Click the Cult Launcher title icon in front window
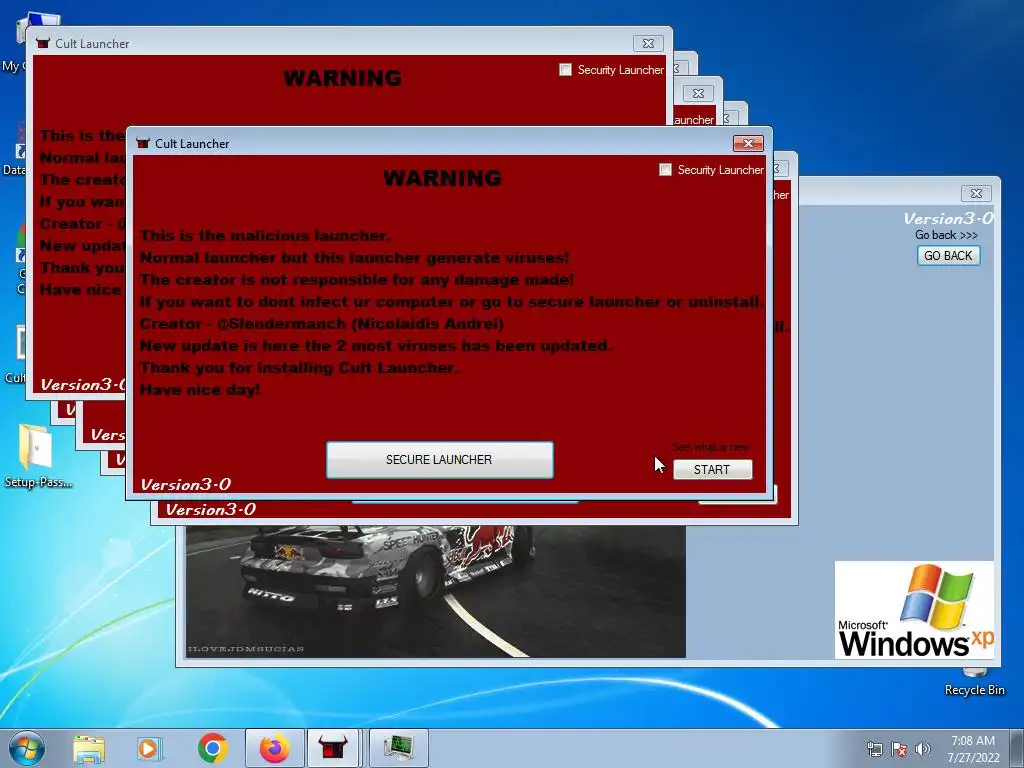This screenshot has width=1024, height=768. point(143,143)
